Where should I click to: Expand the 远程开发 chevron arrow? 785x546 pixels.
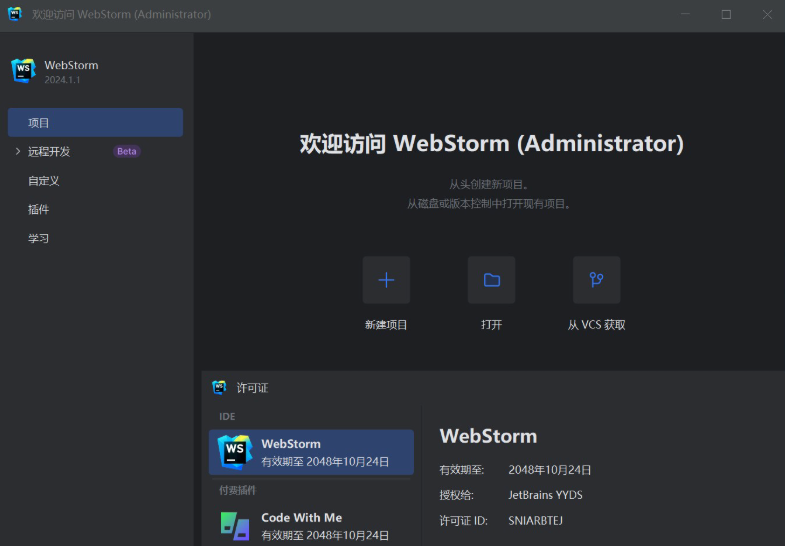18,151
